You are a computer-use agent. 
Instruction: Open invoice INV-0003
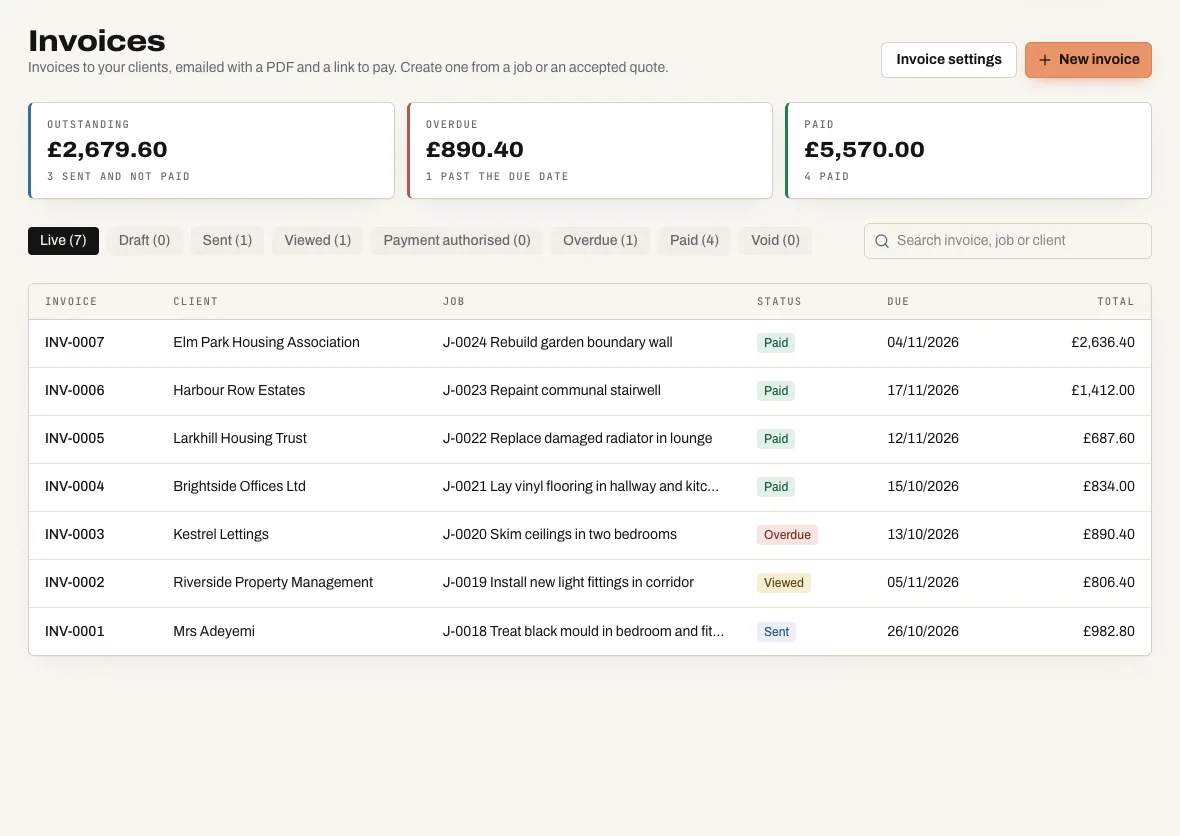pyautogui.click(x=75, y=535)
